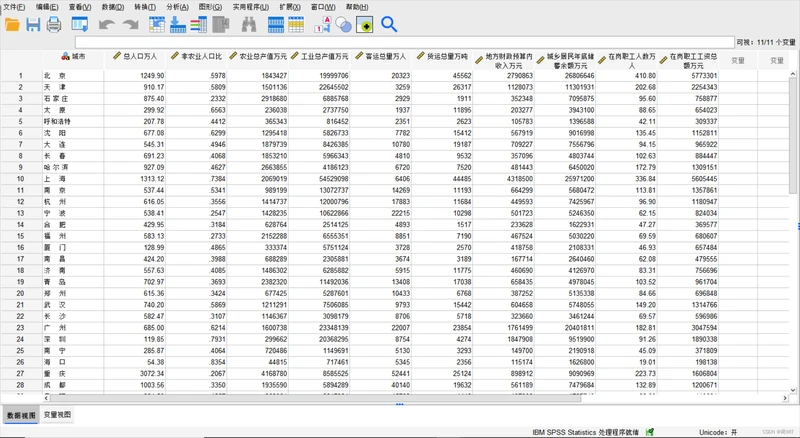
Task: Undo the last action with the undo arrow
Action: click(106, 25)
